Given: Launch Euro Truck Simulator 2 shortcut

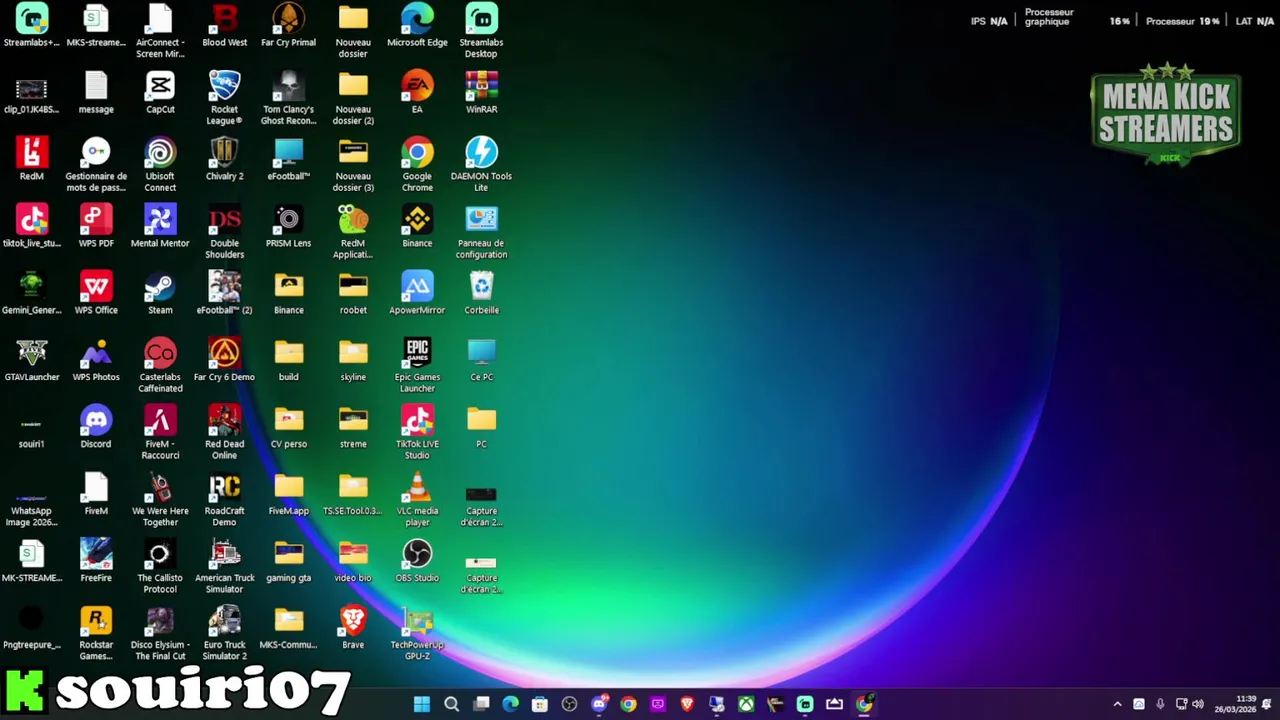Looking at the screenshot, I should (x=224, y=634).
